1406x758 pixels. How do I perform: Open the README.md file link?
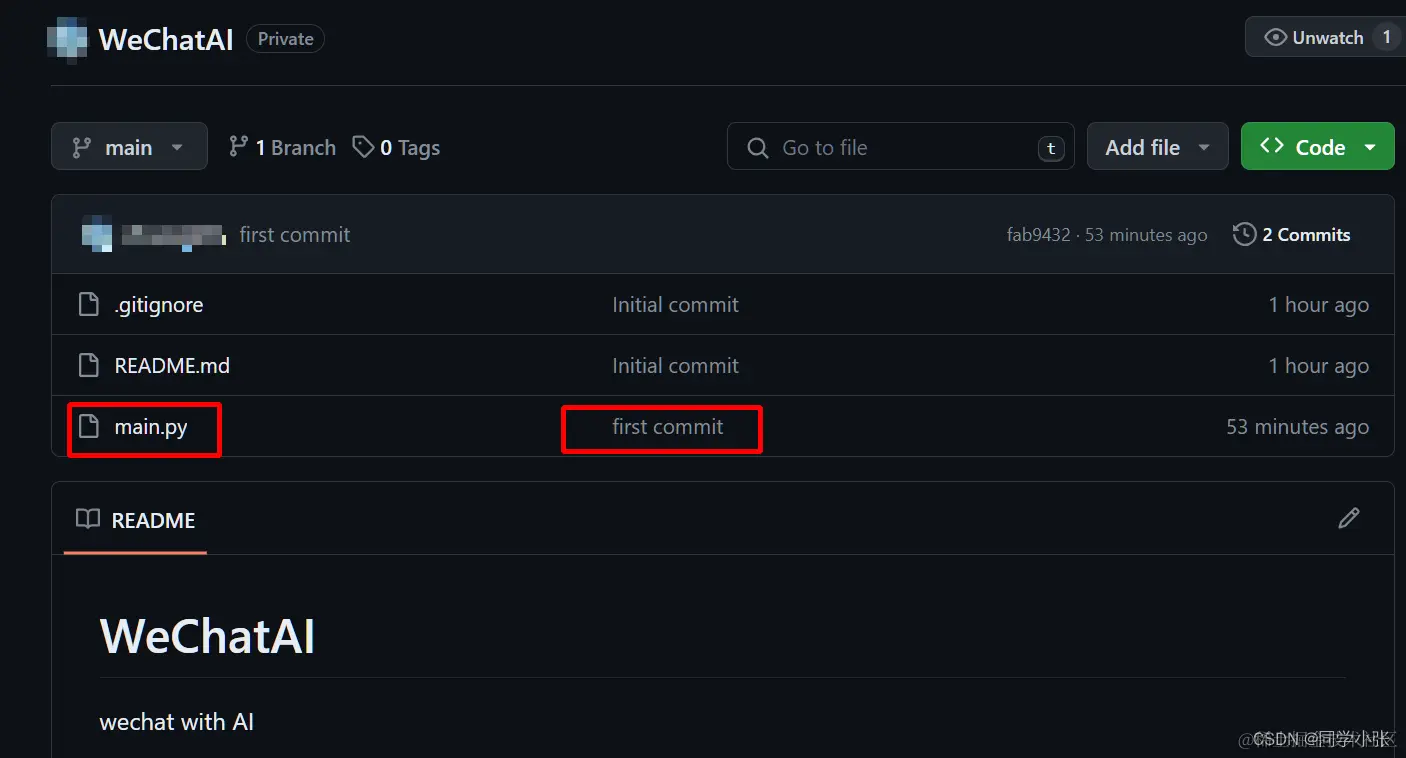click(x=172, y=366)
